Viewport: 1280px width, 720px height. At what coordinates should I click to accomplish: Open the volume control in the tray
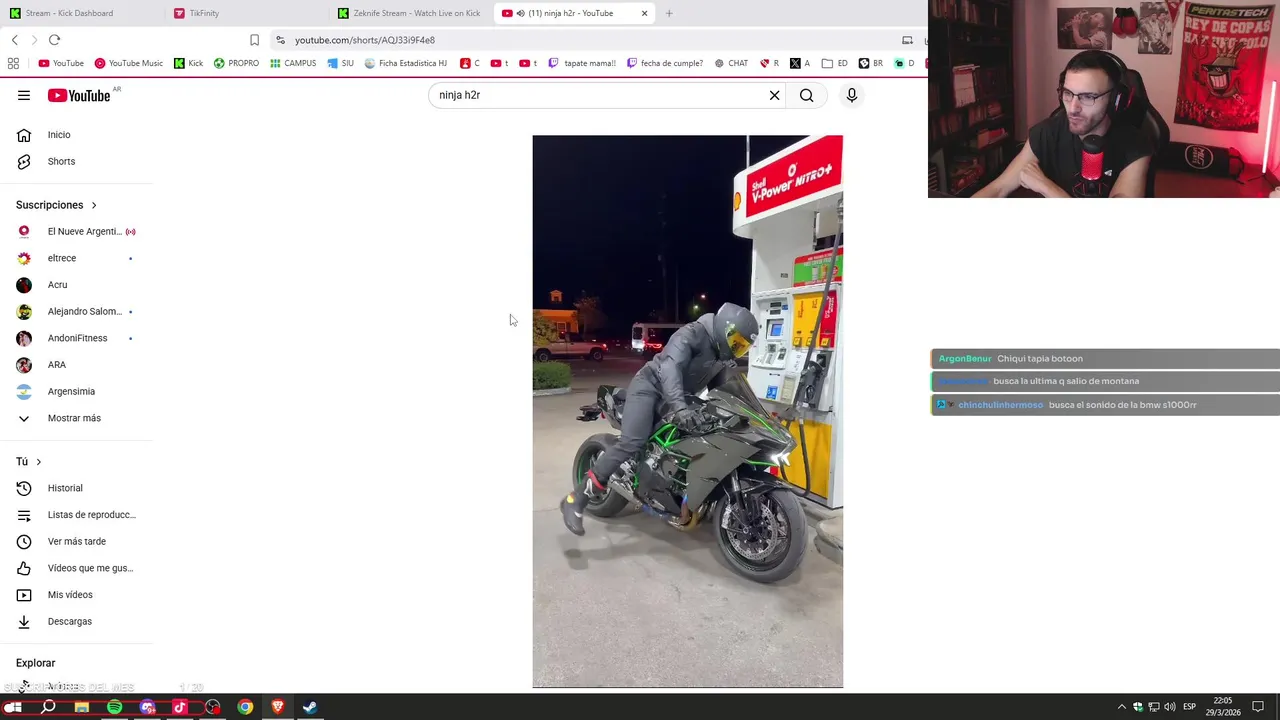pos(1170,707)
